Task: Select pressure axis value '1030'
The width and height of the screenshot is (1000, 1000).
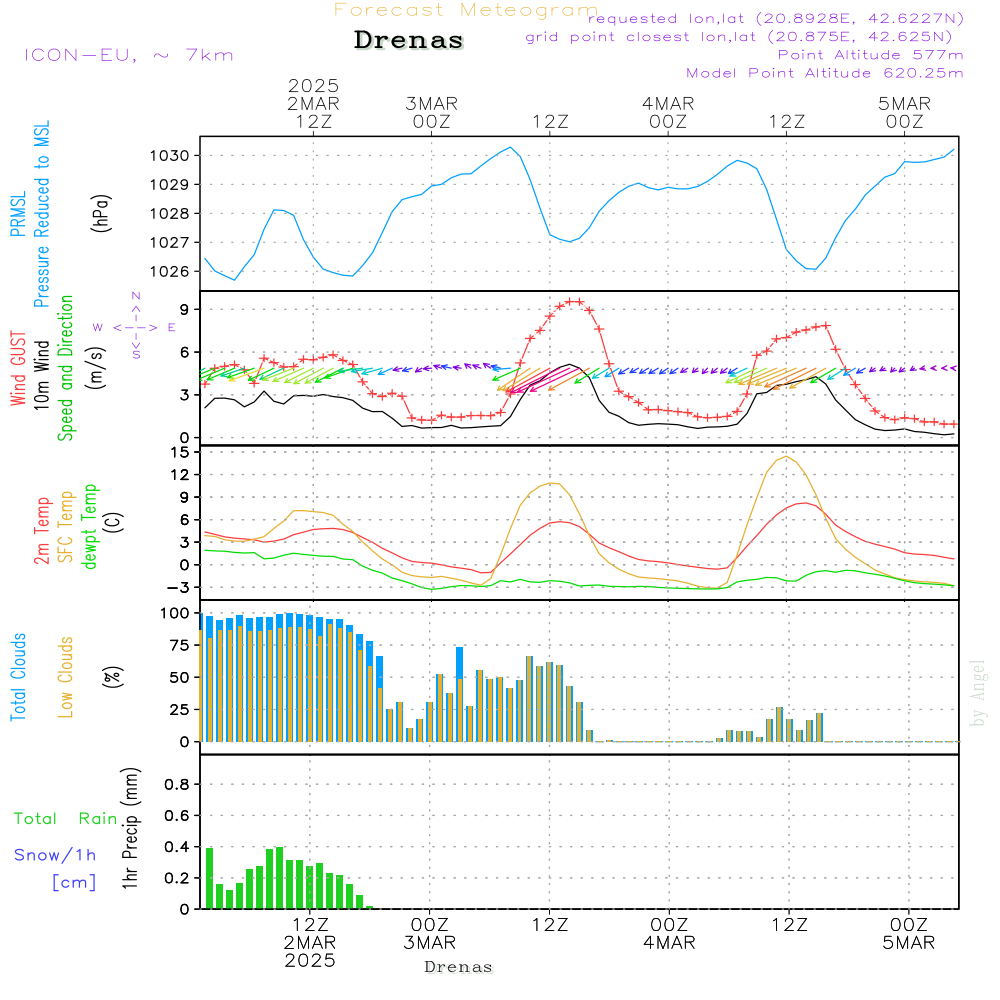Action: 169,156
